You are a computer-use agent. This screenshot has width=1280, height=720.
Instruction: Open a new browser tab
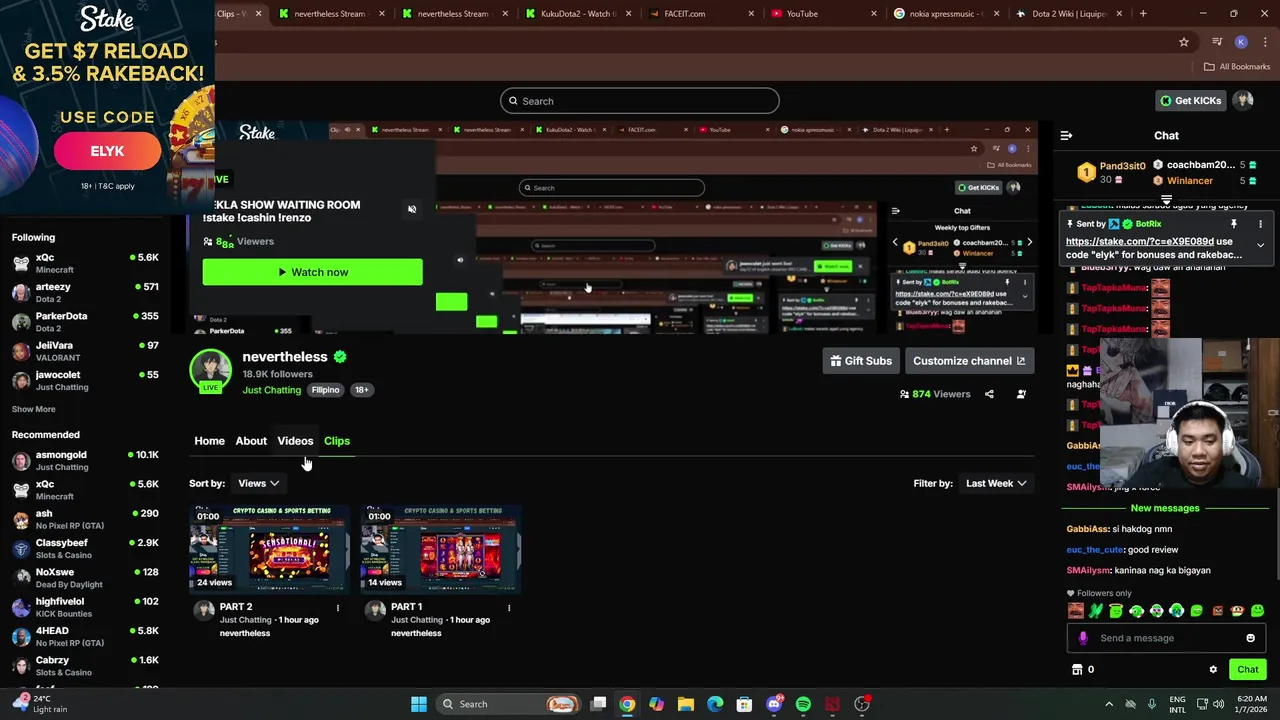[1143, 14]
